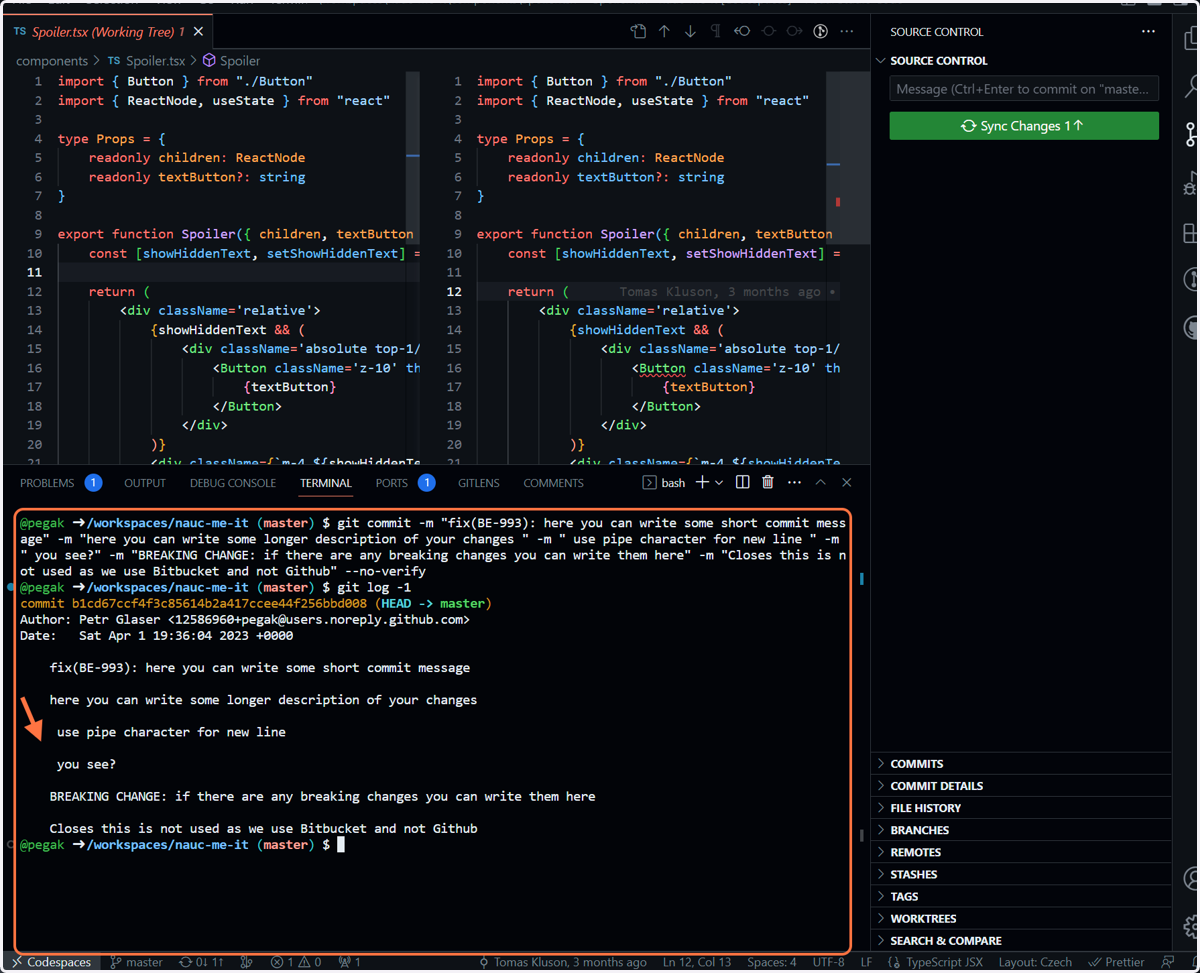
Task: Select Source Control activity bar icon
Action: tap(1190, 135)
